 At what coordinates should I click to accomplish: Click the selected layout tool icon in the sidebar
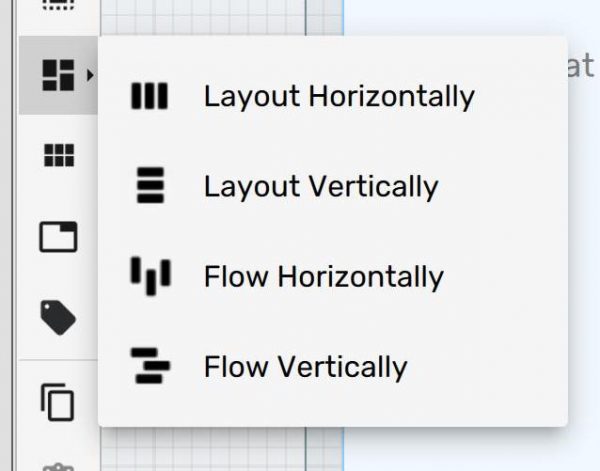pyautogui.click(x=57, y=75)
